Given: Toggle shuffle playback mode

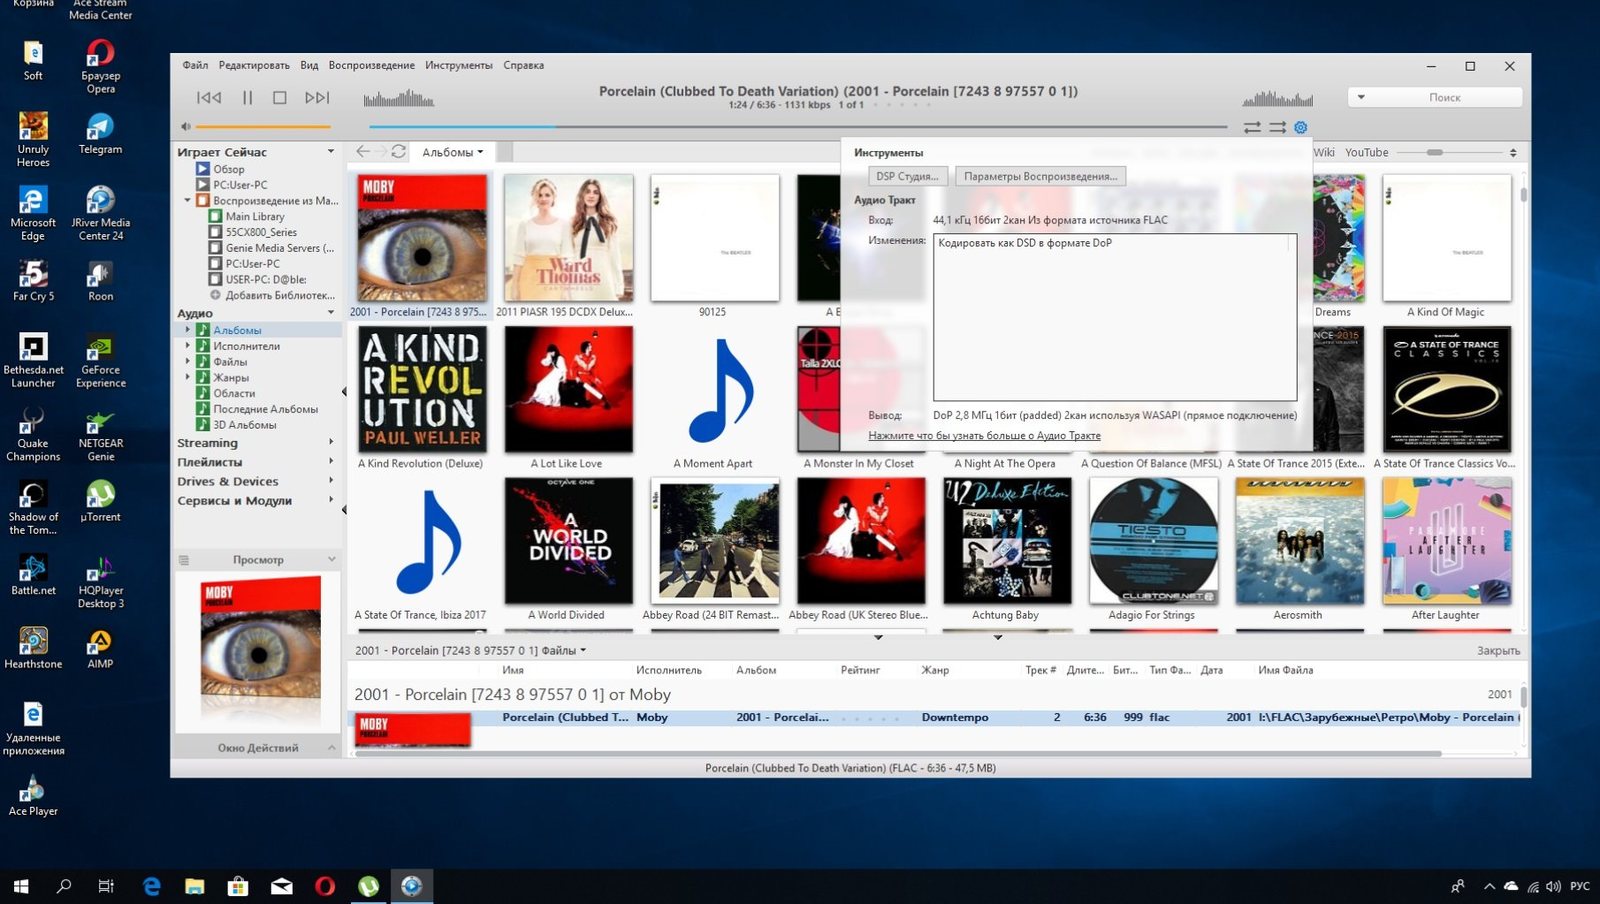Looking at the screenshot, I should 1277,127.
